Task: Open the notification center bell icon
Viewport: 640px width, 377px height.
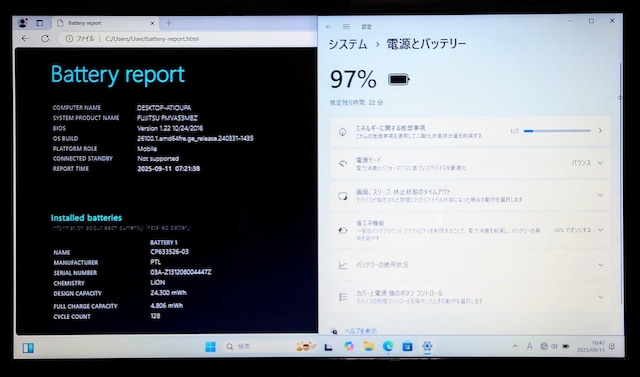Action: pyautogui.click(x=612, y=347)
